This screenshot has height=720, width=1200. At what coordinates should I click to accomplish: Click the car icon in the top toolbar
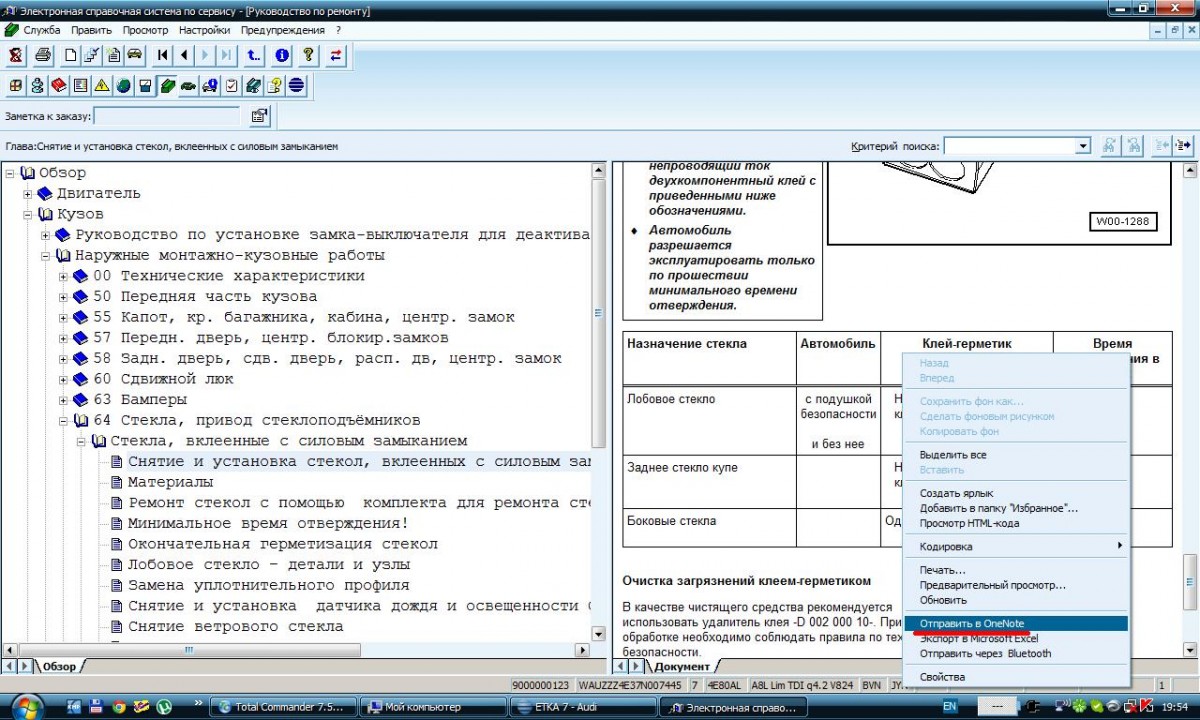[134, 55]
